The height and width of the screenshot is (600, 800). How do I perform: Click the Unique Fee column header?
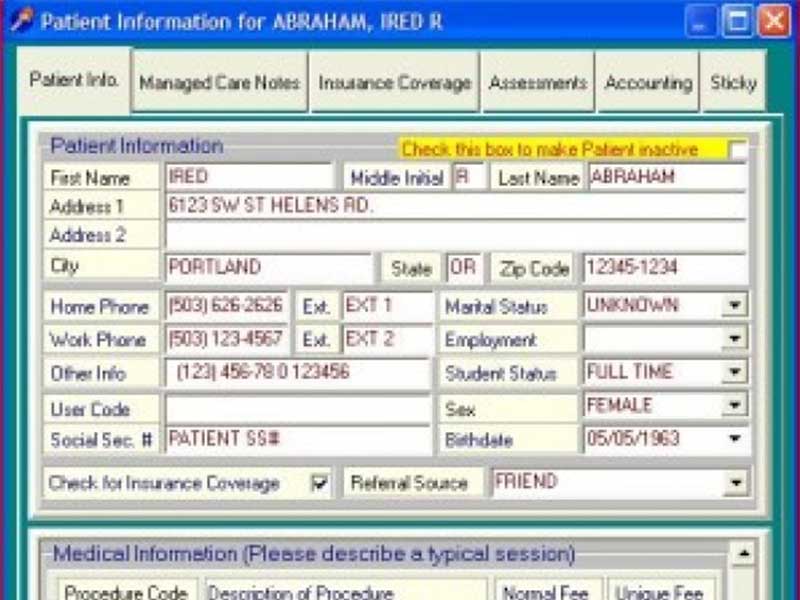click(660, 591)
